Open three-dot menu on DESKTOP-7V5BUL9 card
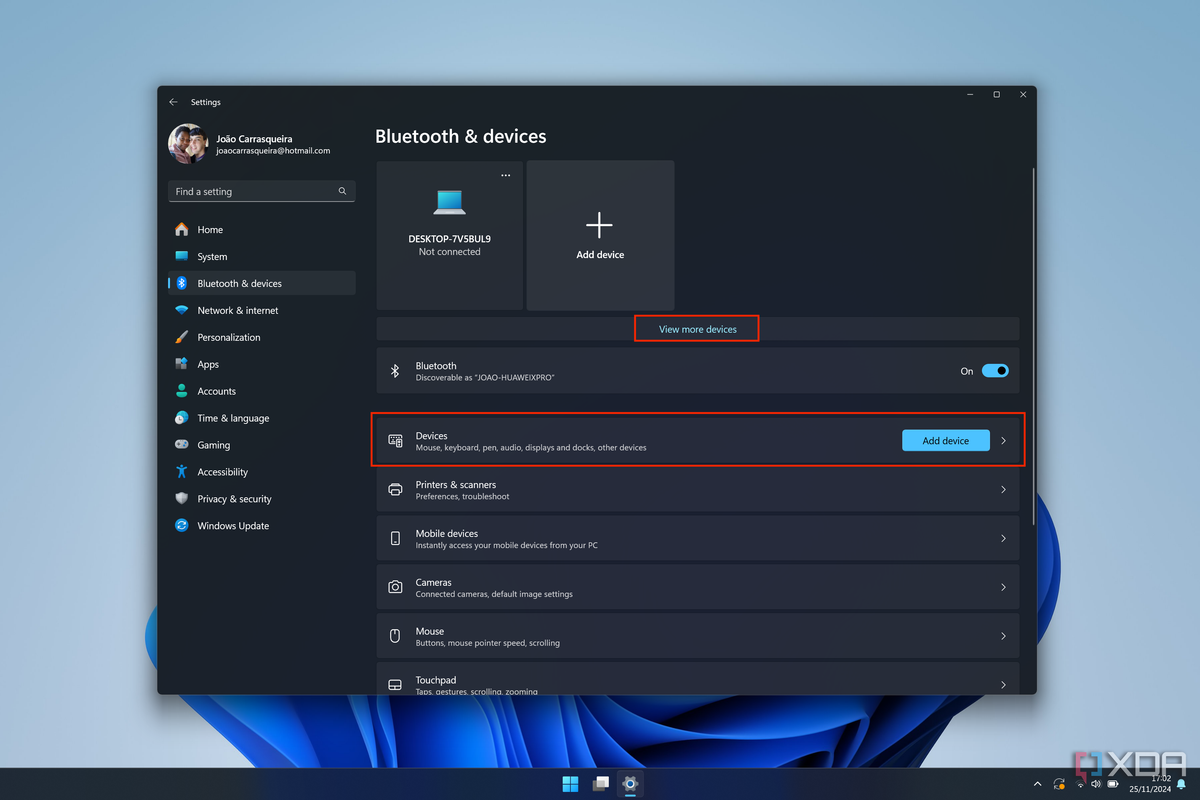Viewport: 1200px width, 800px height. (505, 175)
